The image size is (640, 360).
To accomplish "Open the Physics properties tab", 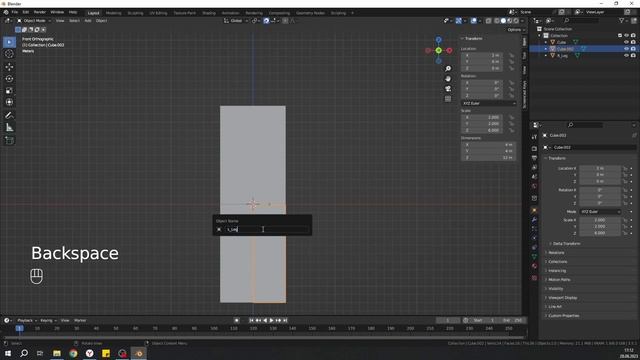I will (x=534, y=238).
